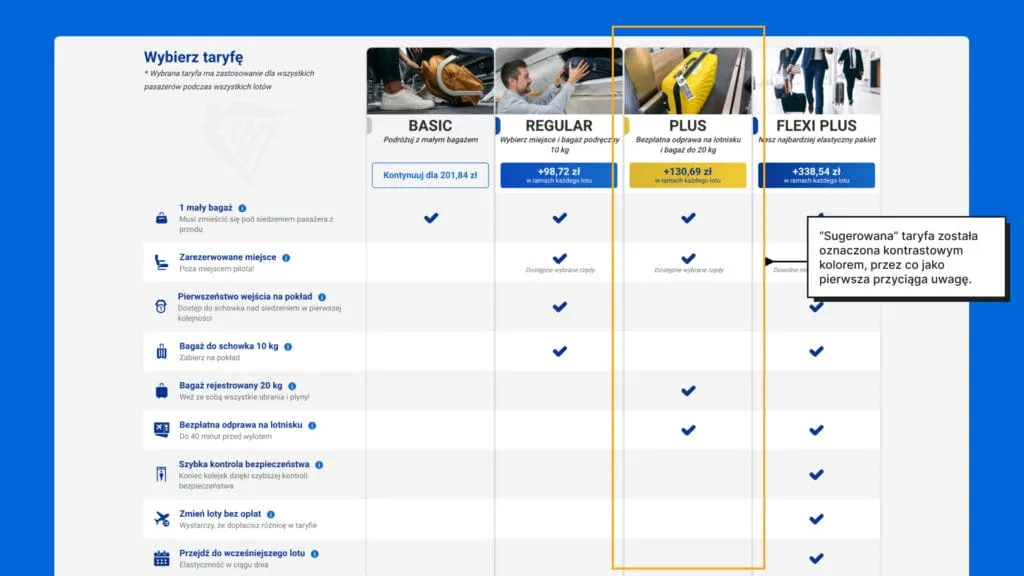Click info icon next to 'Zmień loty bez opłat'
Screen dimensions: 1024x576
(271, 514)
